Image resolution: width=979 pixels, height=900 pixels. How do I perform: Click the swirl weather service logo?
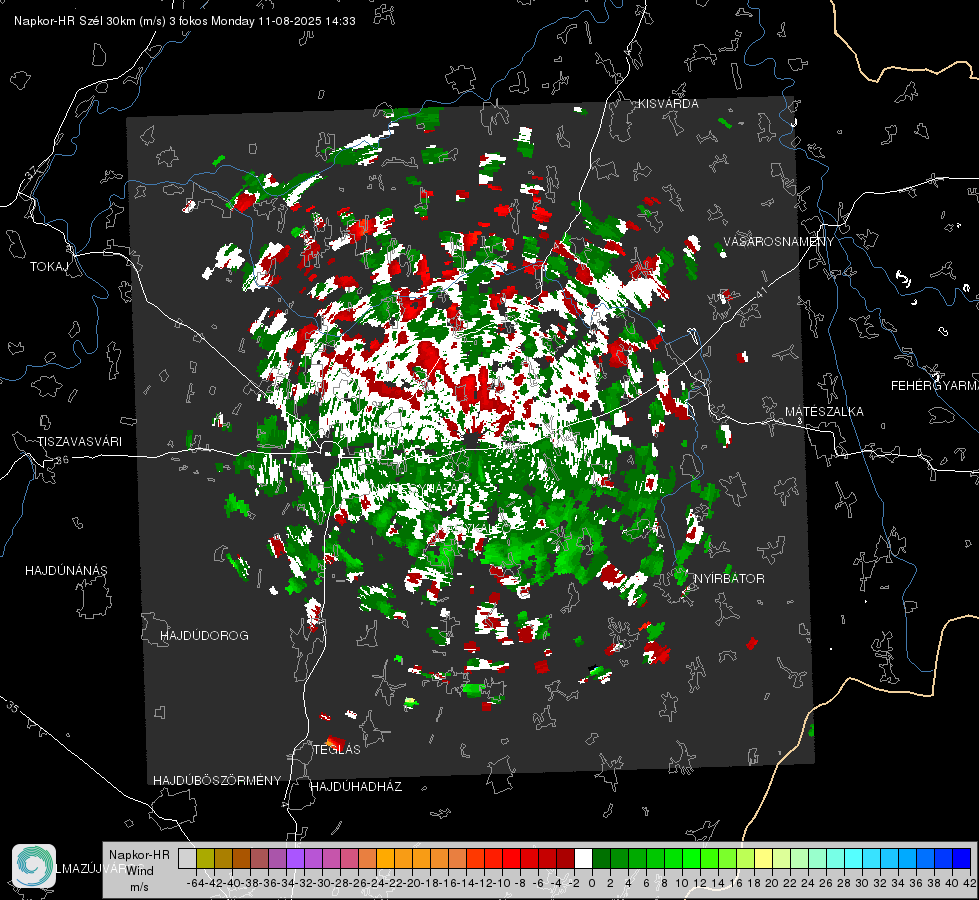coord(34,866)
